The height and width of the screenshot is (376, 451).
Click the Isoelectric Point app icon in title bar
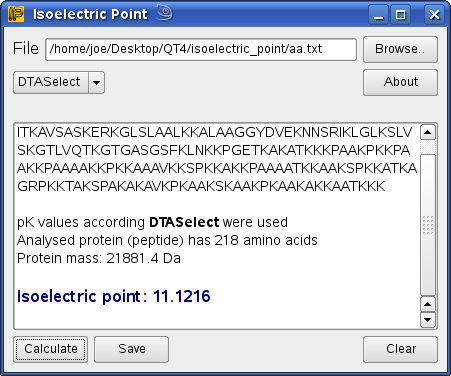[16, 14]
